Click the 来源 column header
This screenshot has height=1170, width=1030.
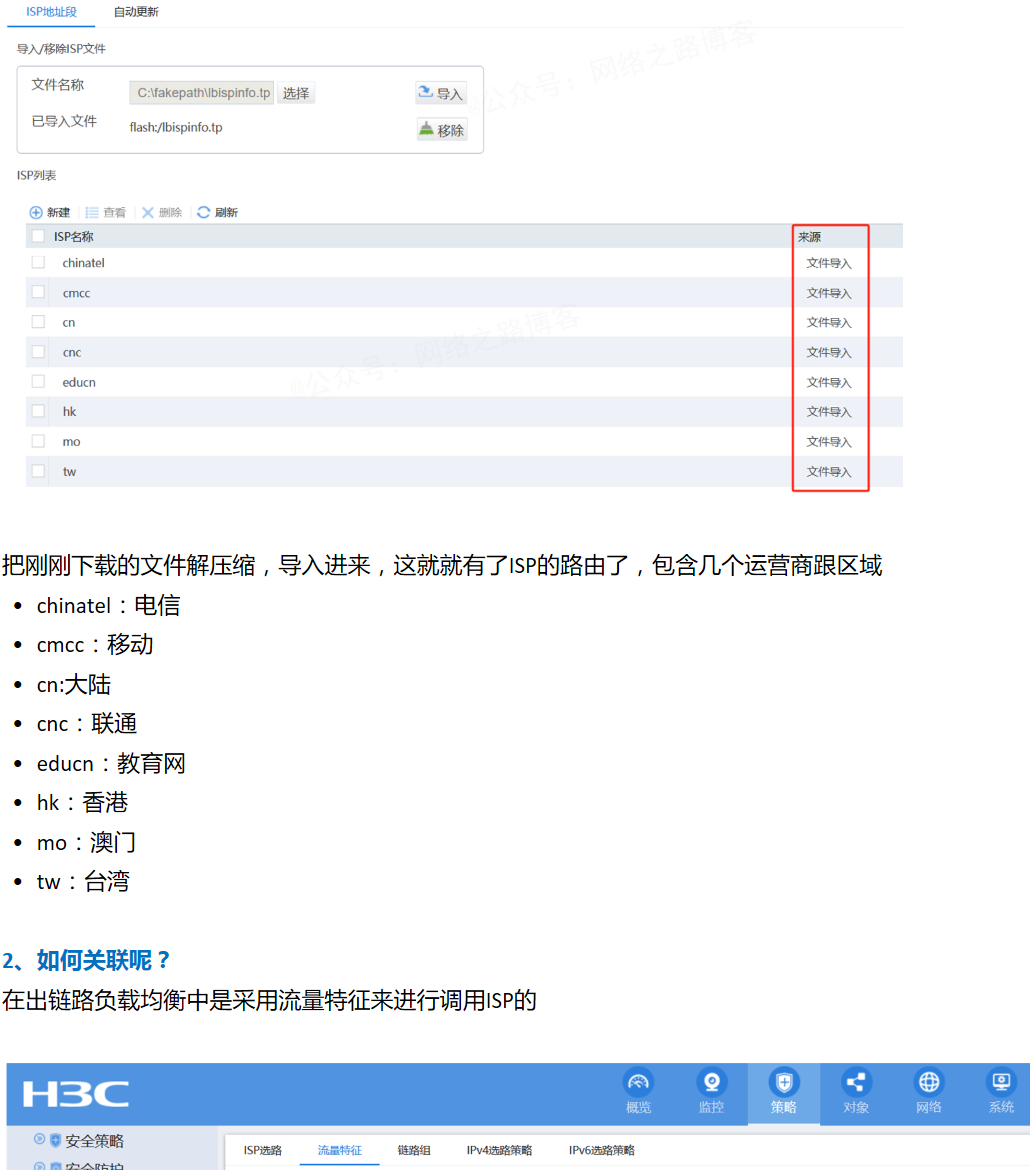click(810, 237)
